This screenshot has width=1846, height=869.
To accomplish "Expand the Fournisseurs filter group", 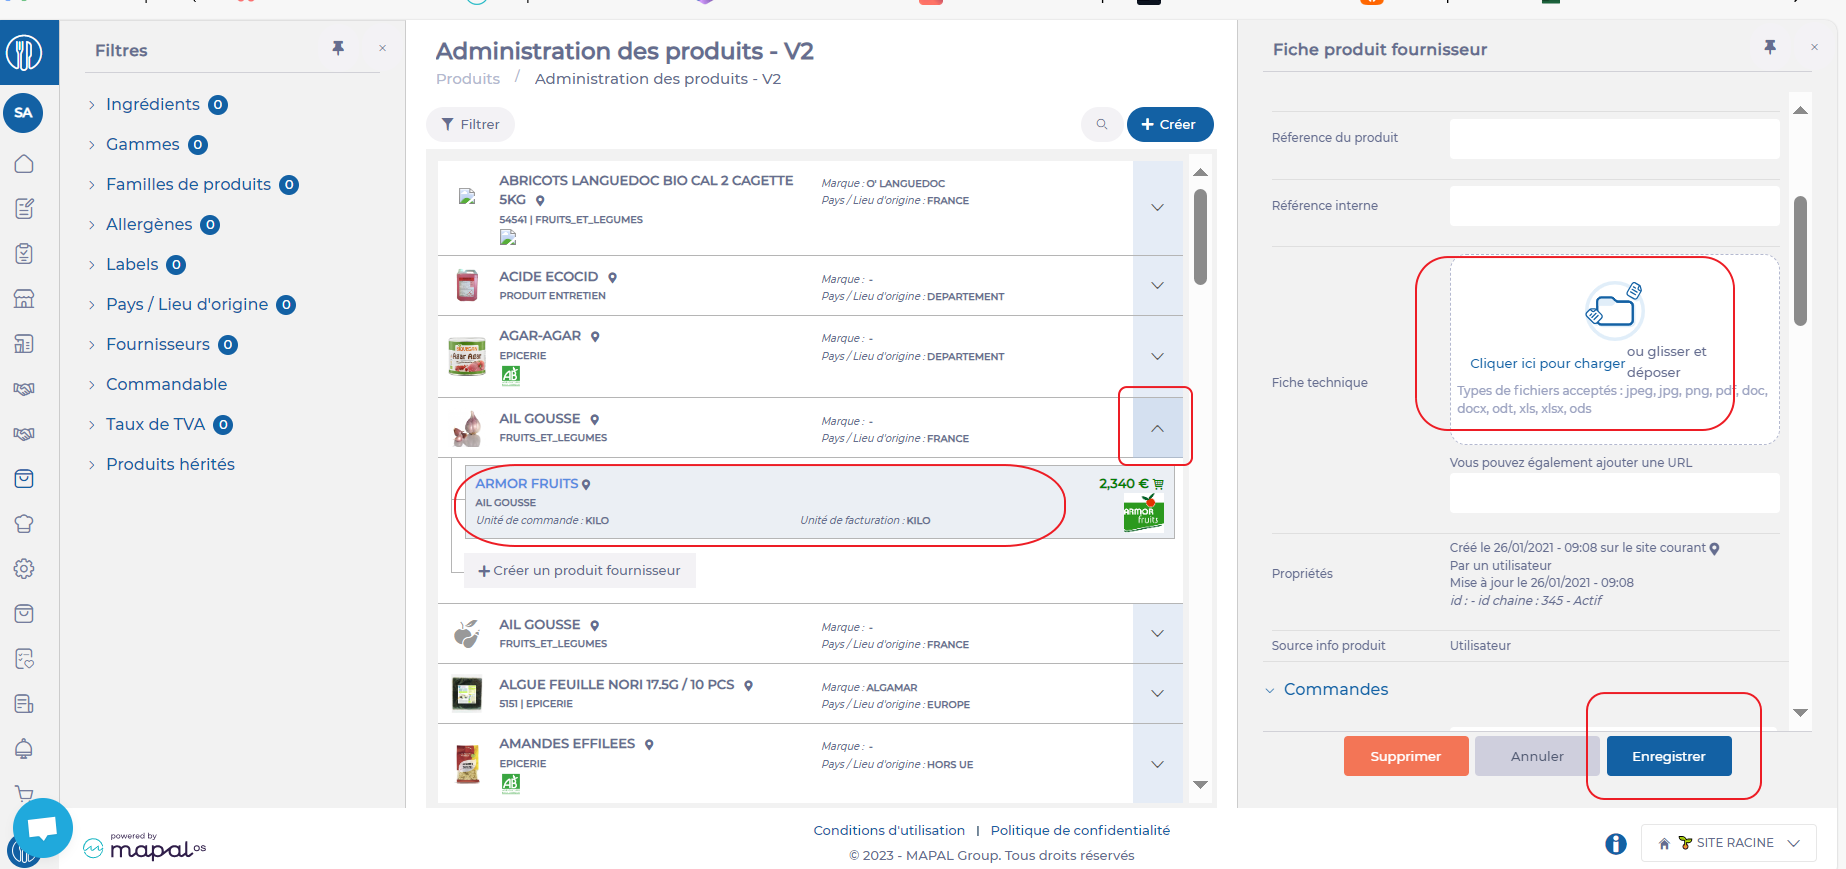I will (158, 344).
